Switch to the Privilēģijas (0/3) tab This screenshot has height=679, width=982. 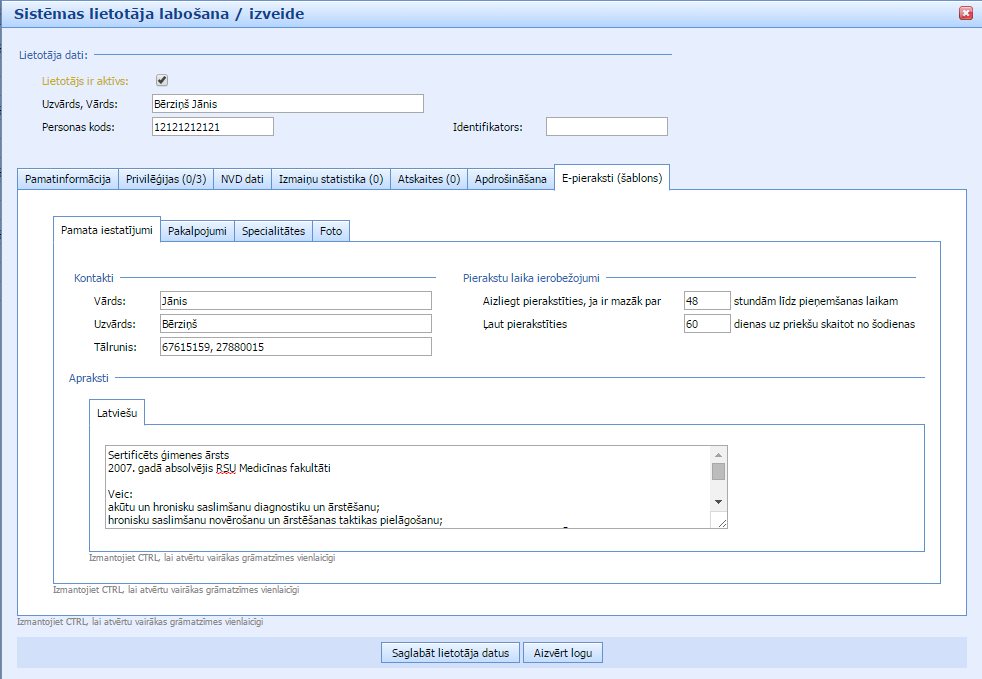point(166,179)
